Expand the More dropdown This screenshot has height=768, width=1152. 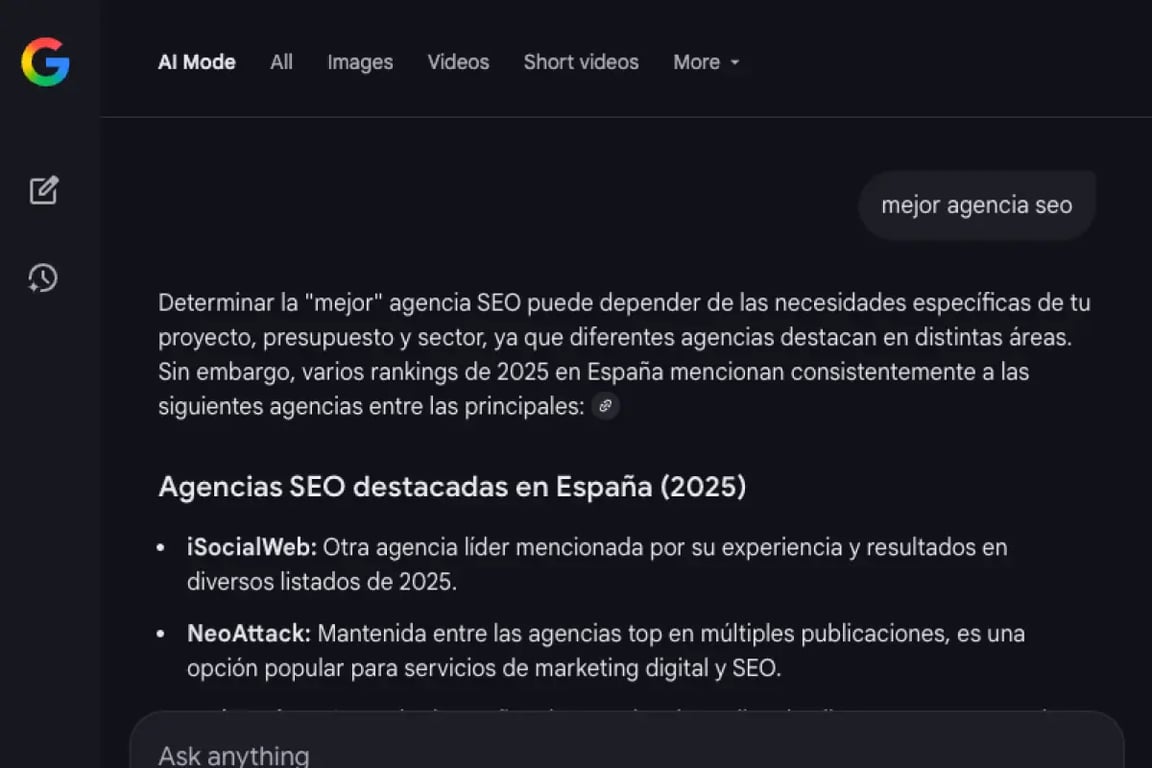pos(706,62)
